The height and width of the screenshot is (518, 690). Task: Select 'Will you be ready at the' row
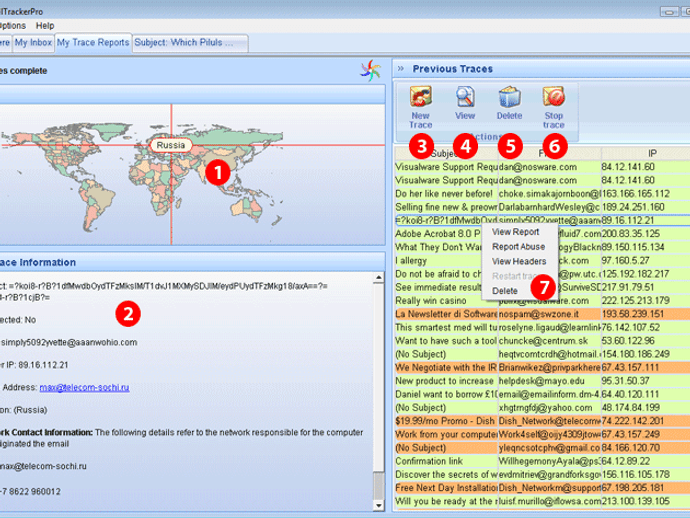tap(543, 501)
